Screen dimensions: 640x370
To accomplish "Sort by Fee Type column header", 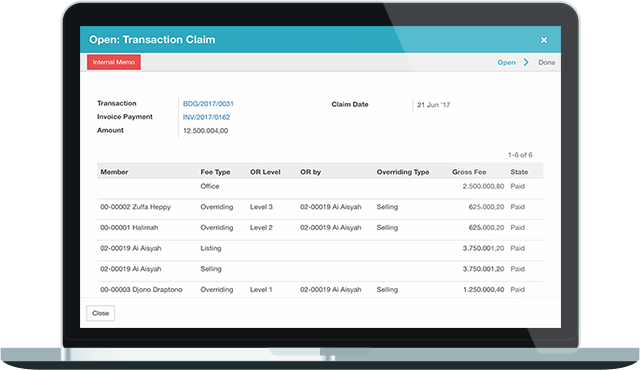I will point(215,172).
